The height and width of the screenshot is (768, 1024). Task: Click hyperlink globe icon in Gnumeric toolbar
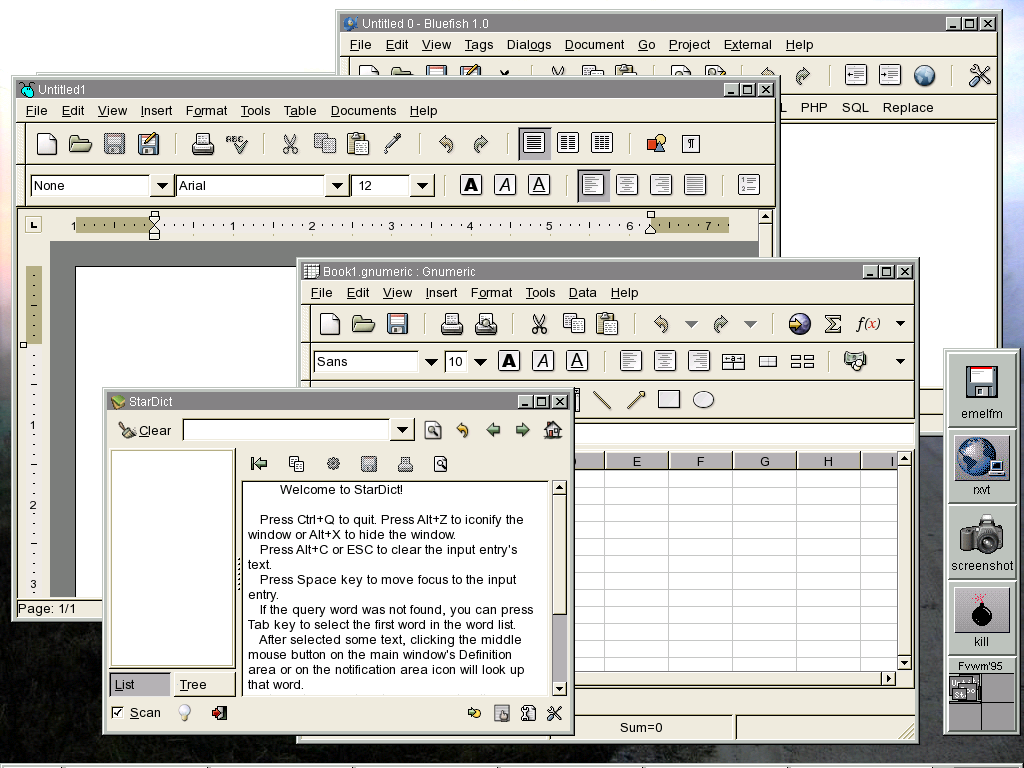coord(799,323)
